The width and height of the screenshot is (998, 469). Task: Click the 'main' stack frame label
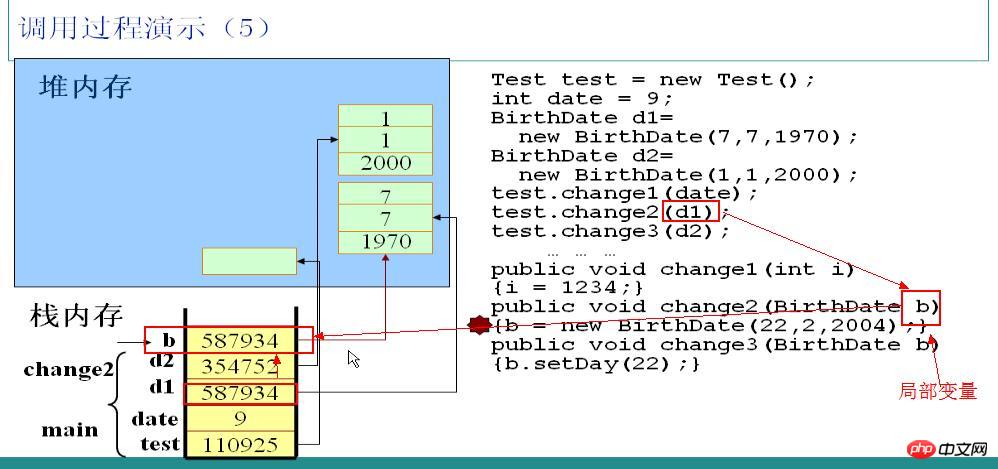click(x=70, y=430)
